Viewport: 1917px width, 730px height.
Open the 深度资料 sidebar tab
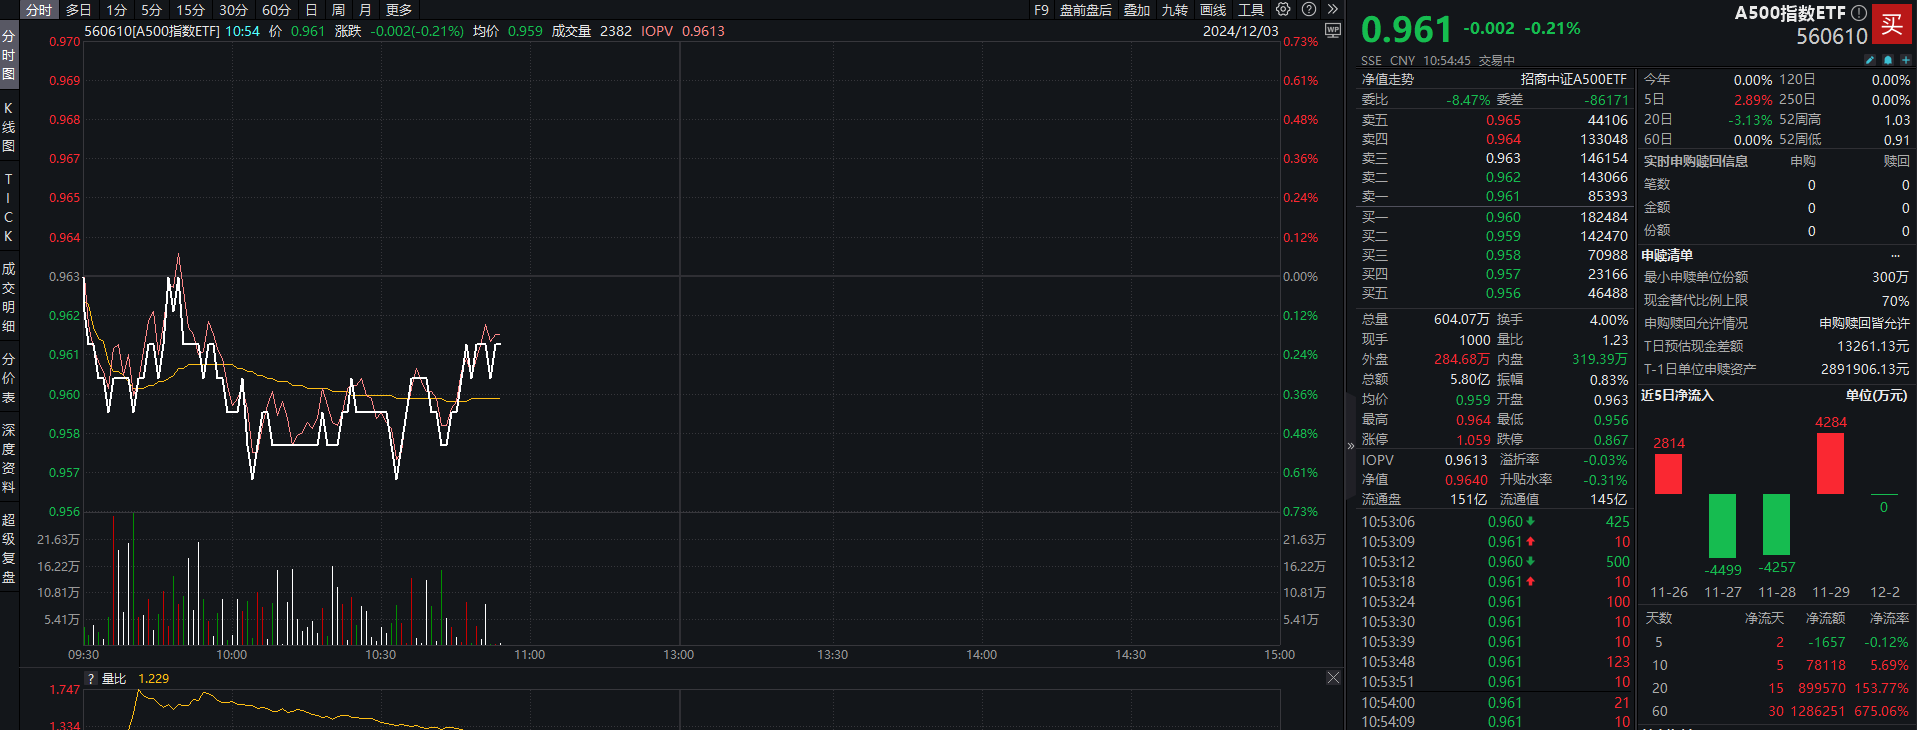click(x=9, y=458)
